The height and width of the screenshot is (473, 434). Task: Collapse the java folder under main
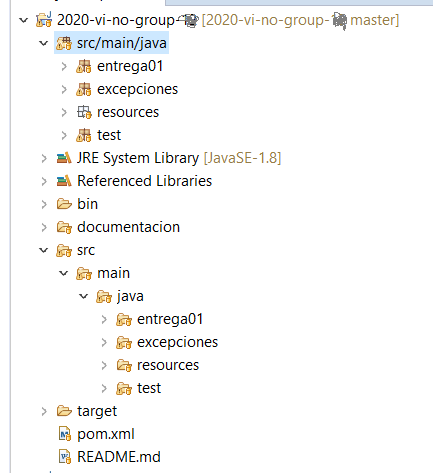[x=83, y=296]
